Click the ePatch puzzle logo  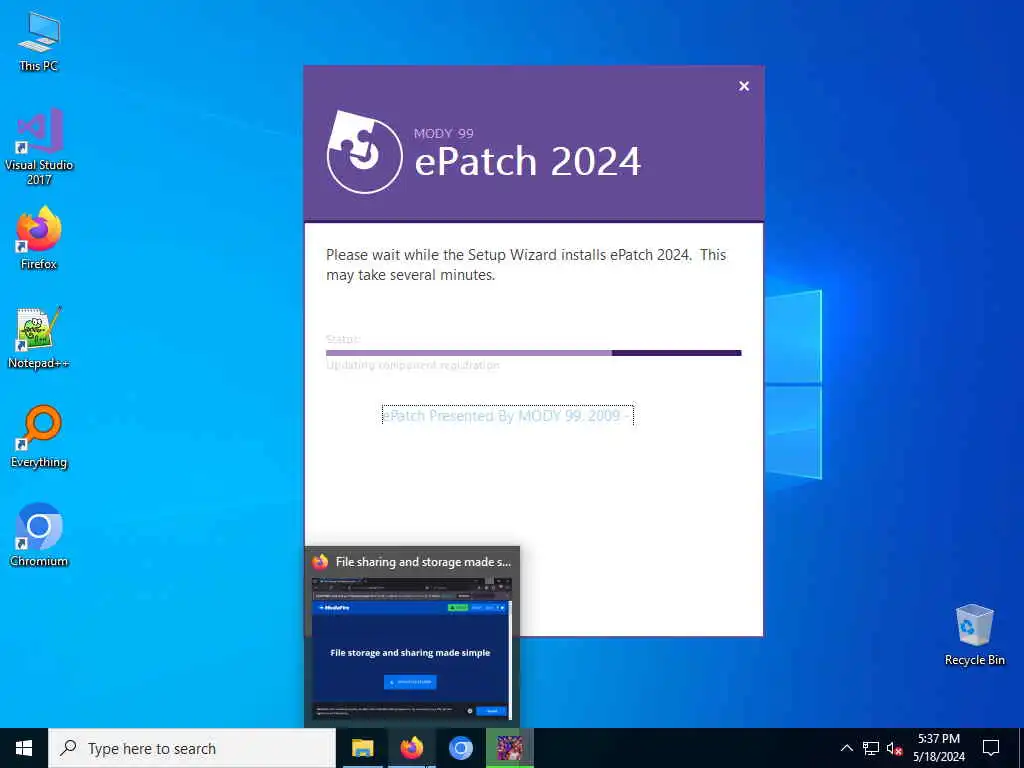364,152
